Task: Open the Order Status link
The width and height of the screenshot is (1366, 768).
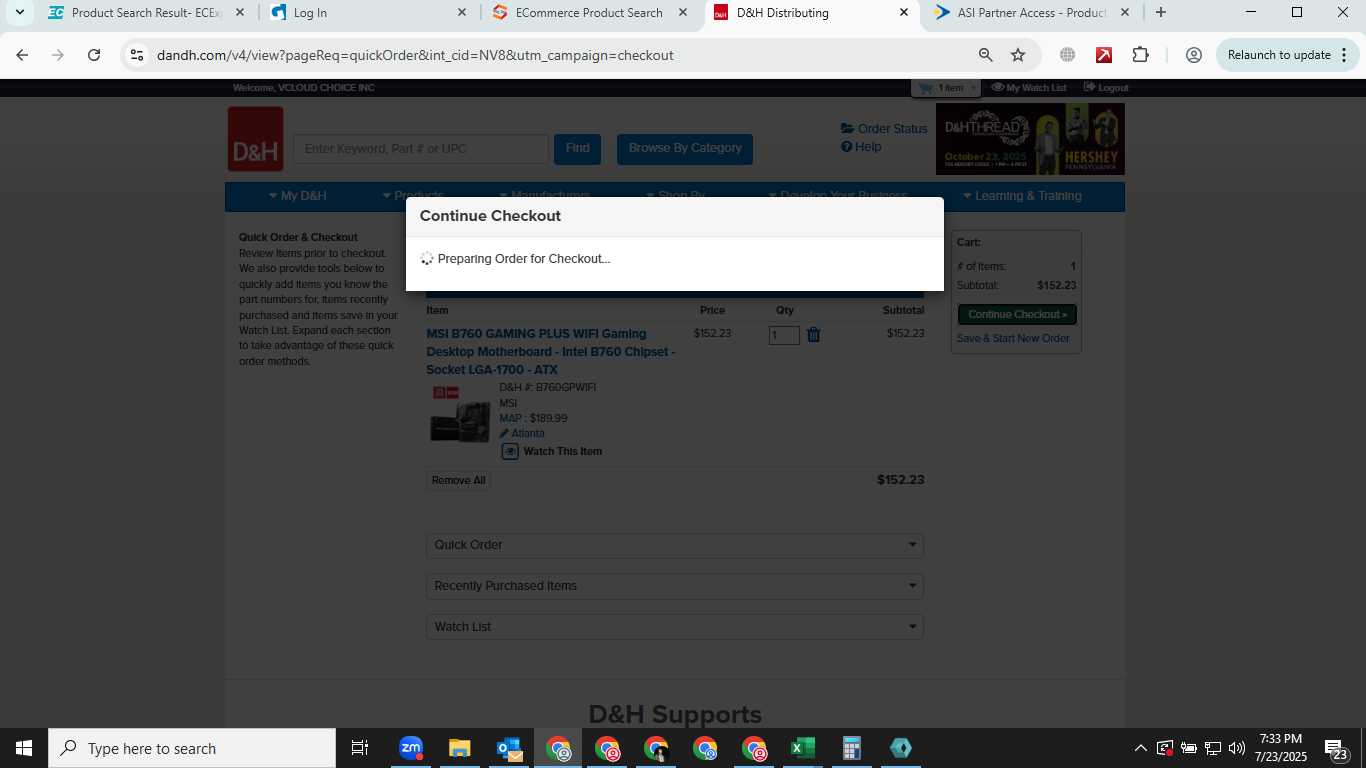Action: point(885,129)
